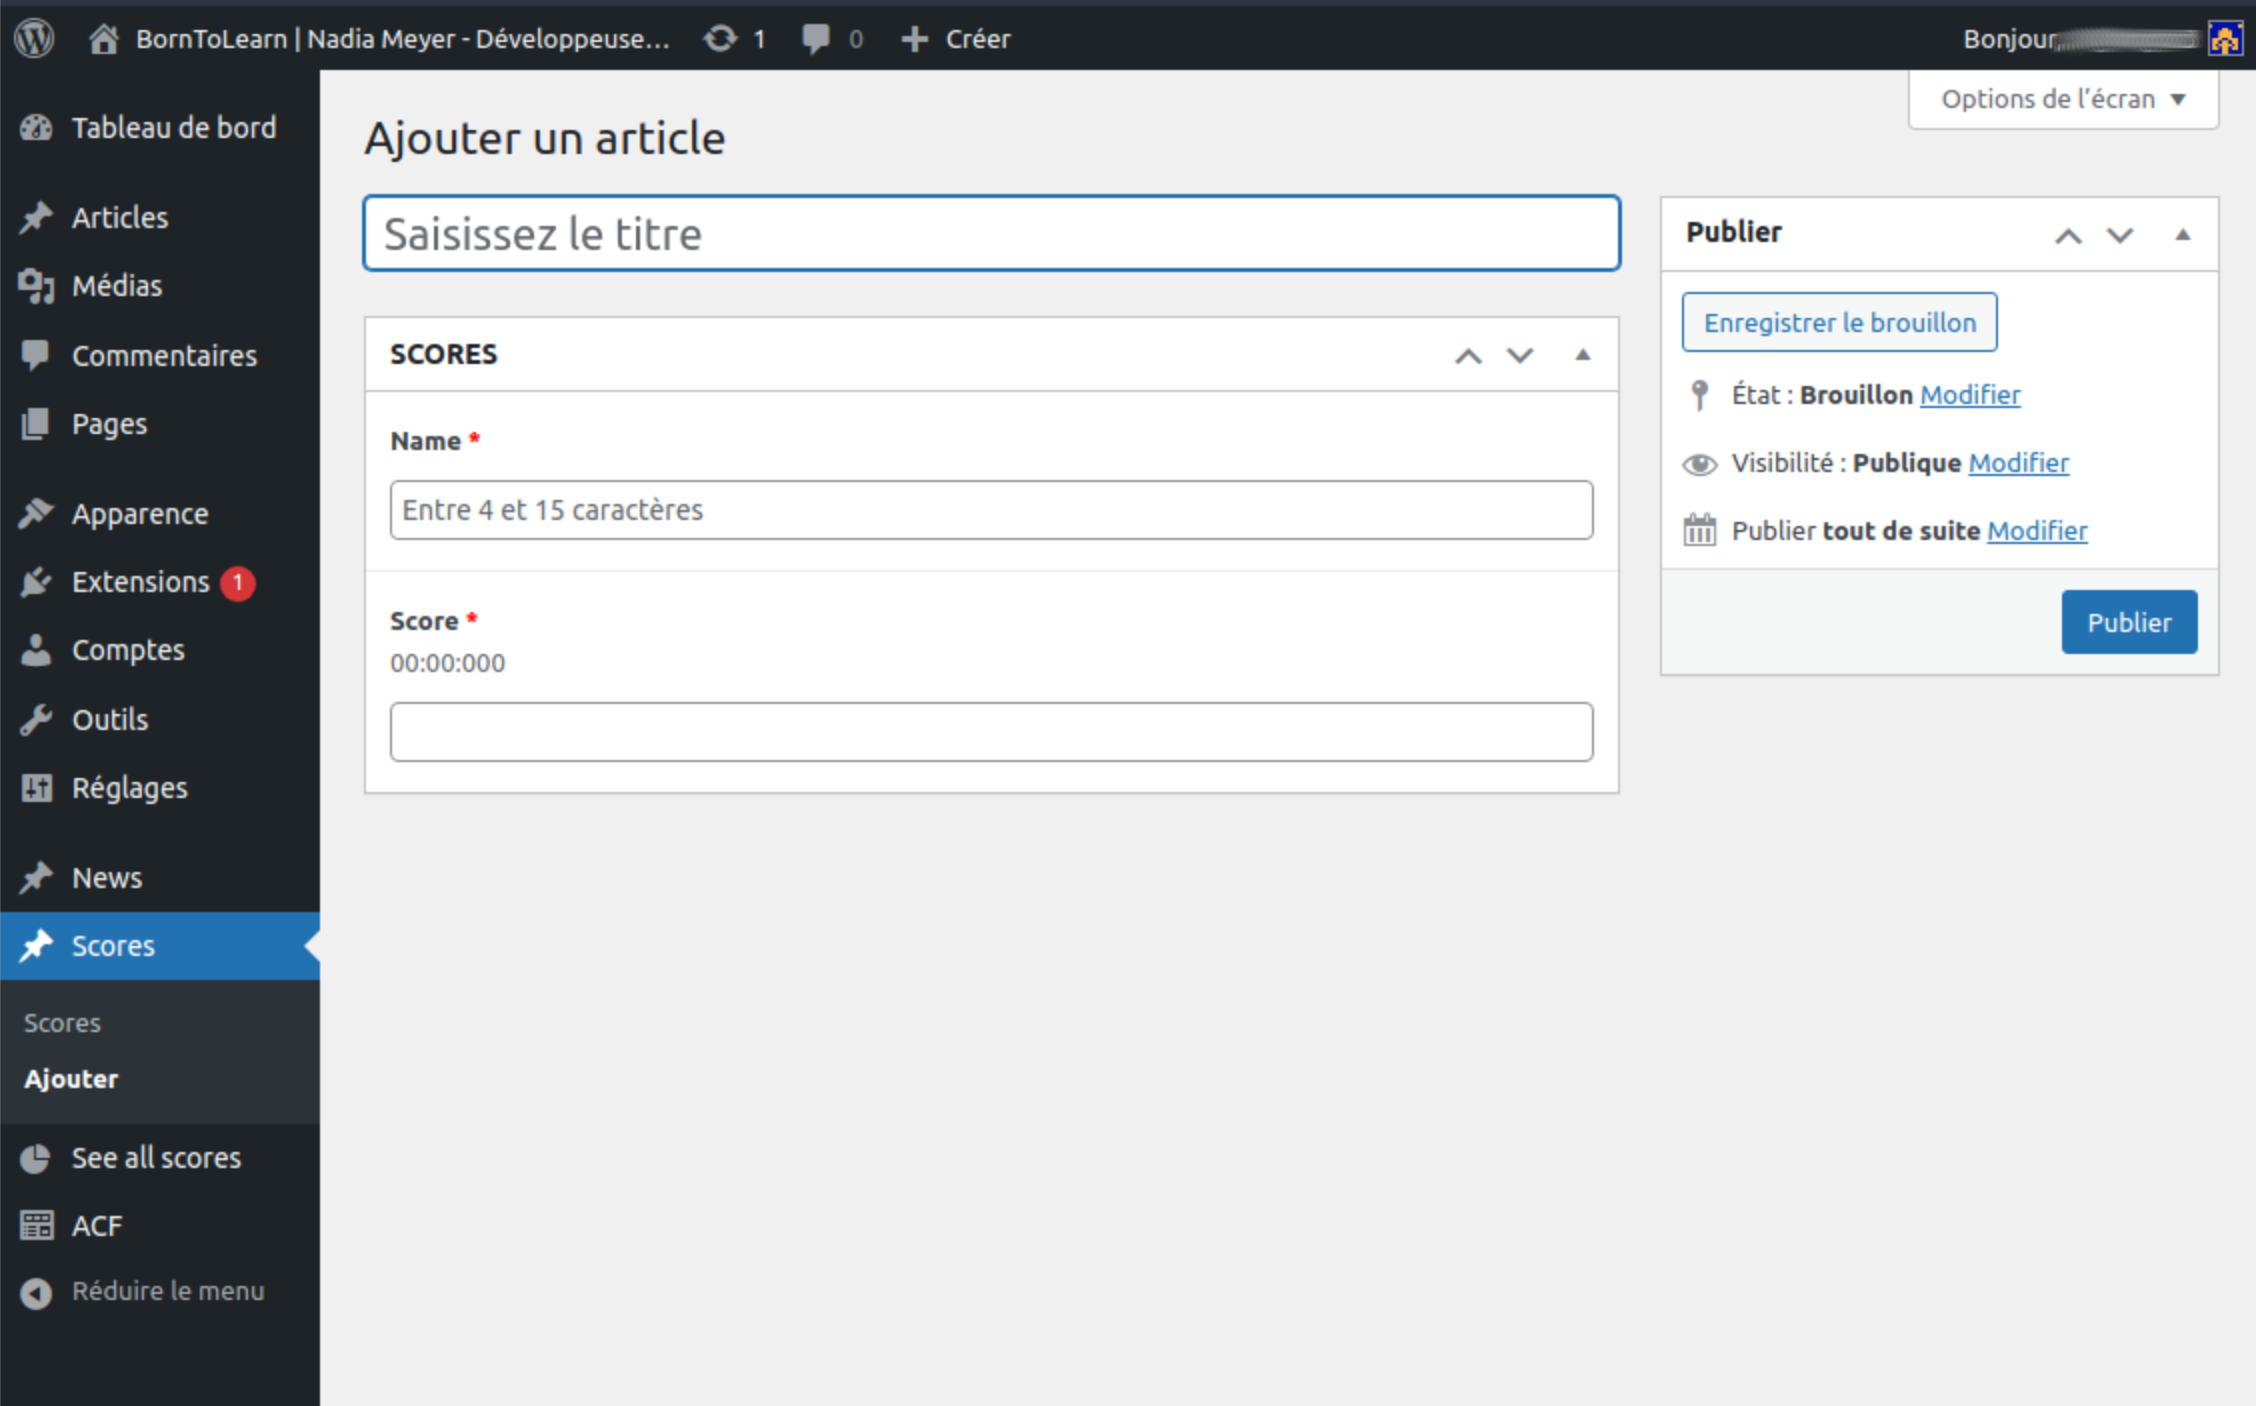
Task: Click the État pin status icon
Action: pos(1699,395)
